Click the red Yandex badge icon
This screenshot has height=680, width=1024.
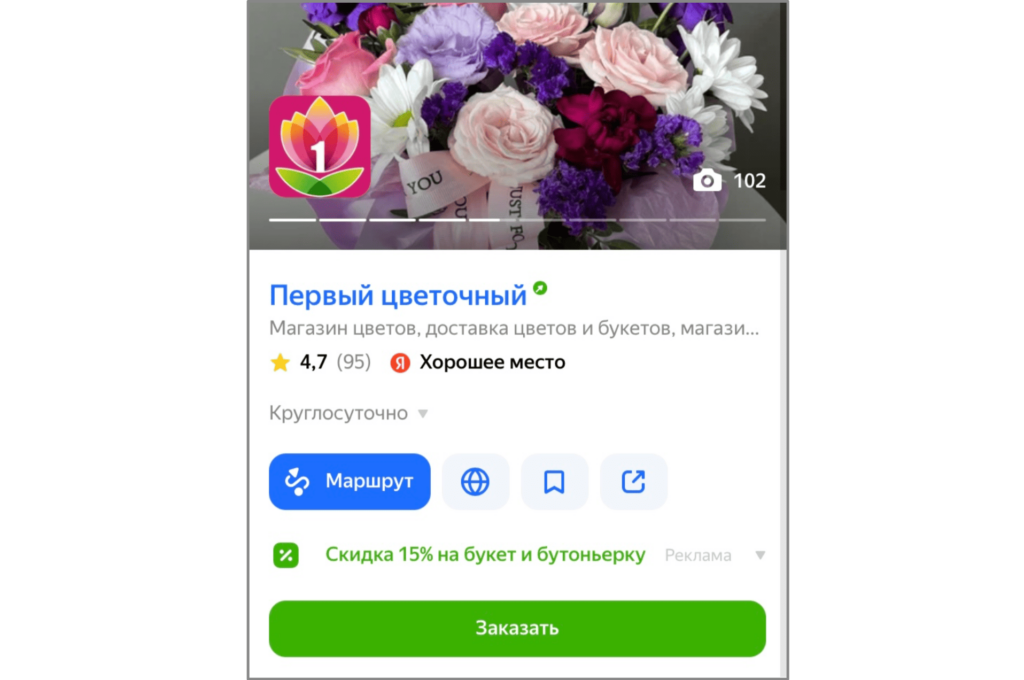(400, 363)
